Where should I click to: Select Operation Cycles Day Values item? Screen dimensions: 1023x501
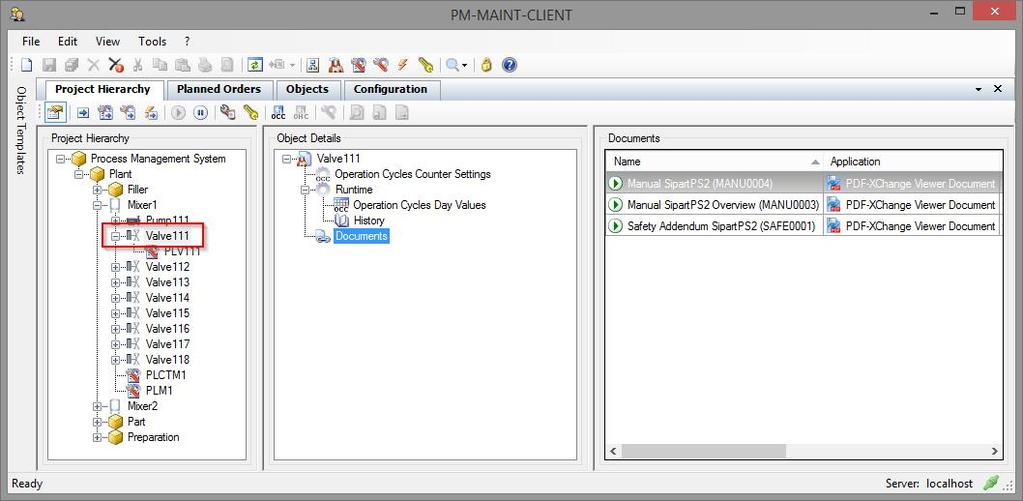[x=420, y=205]
